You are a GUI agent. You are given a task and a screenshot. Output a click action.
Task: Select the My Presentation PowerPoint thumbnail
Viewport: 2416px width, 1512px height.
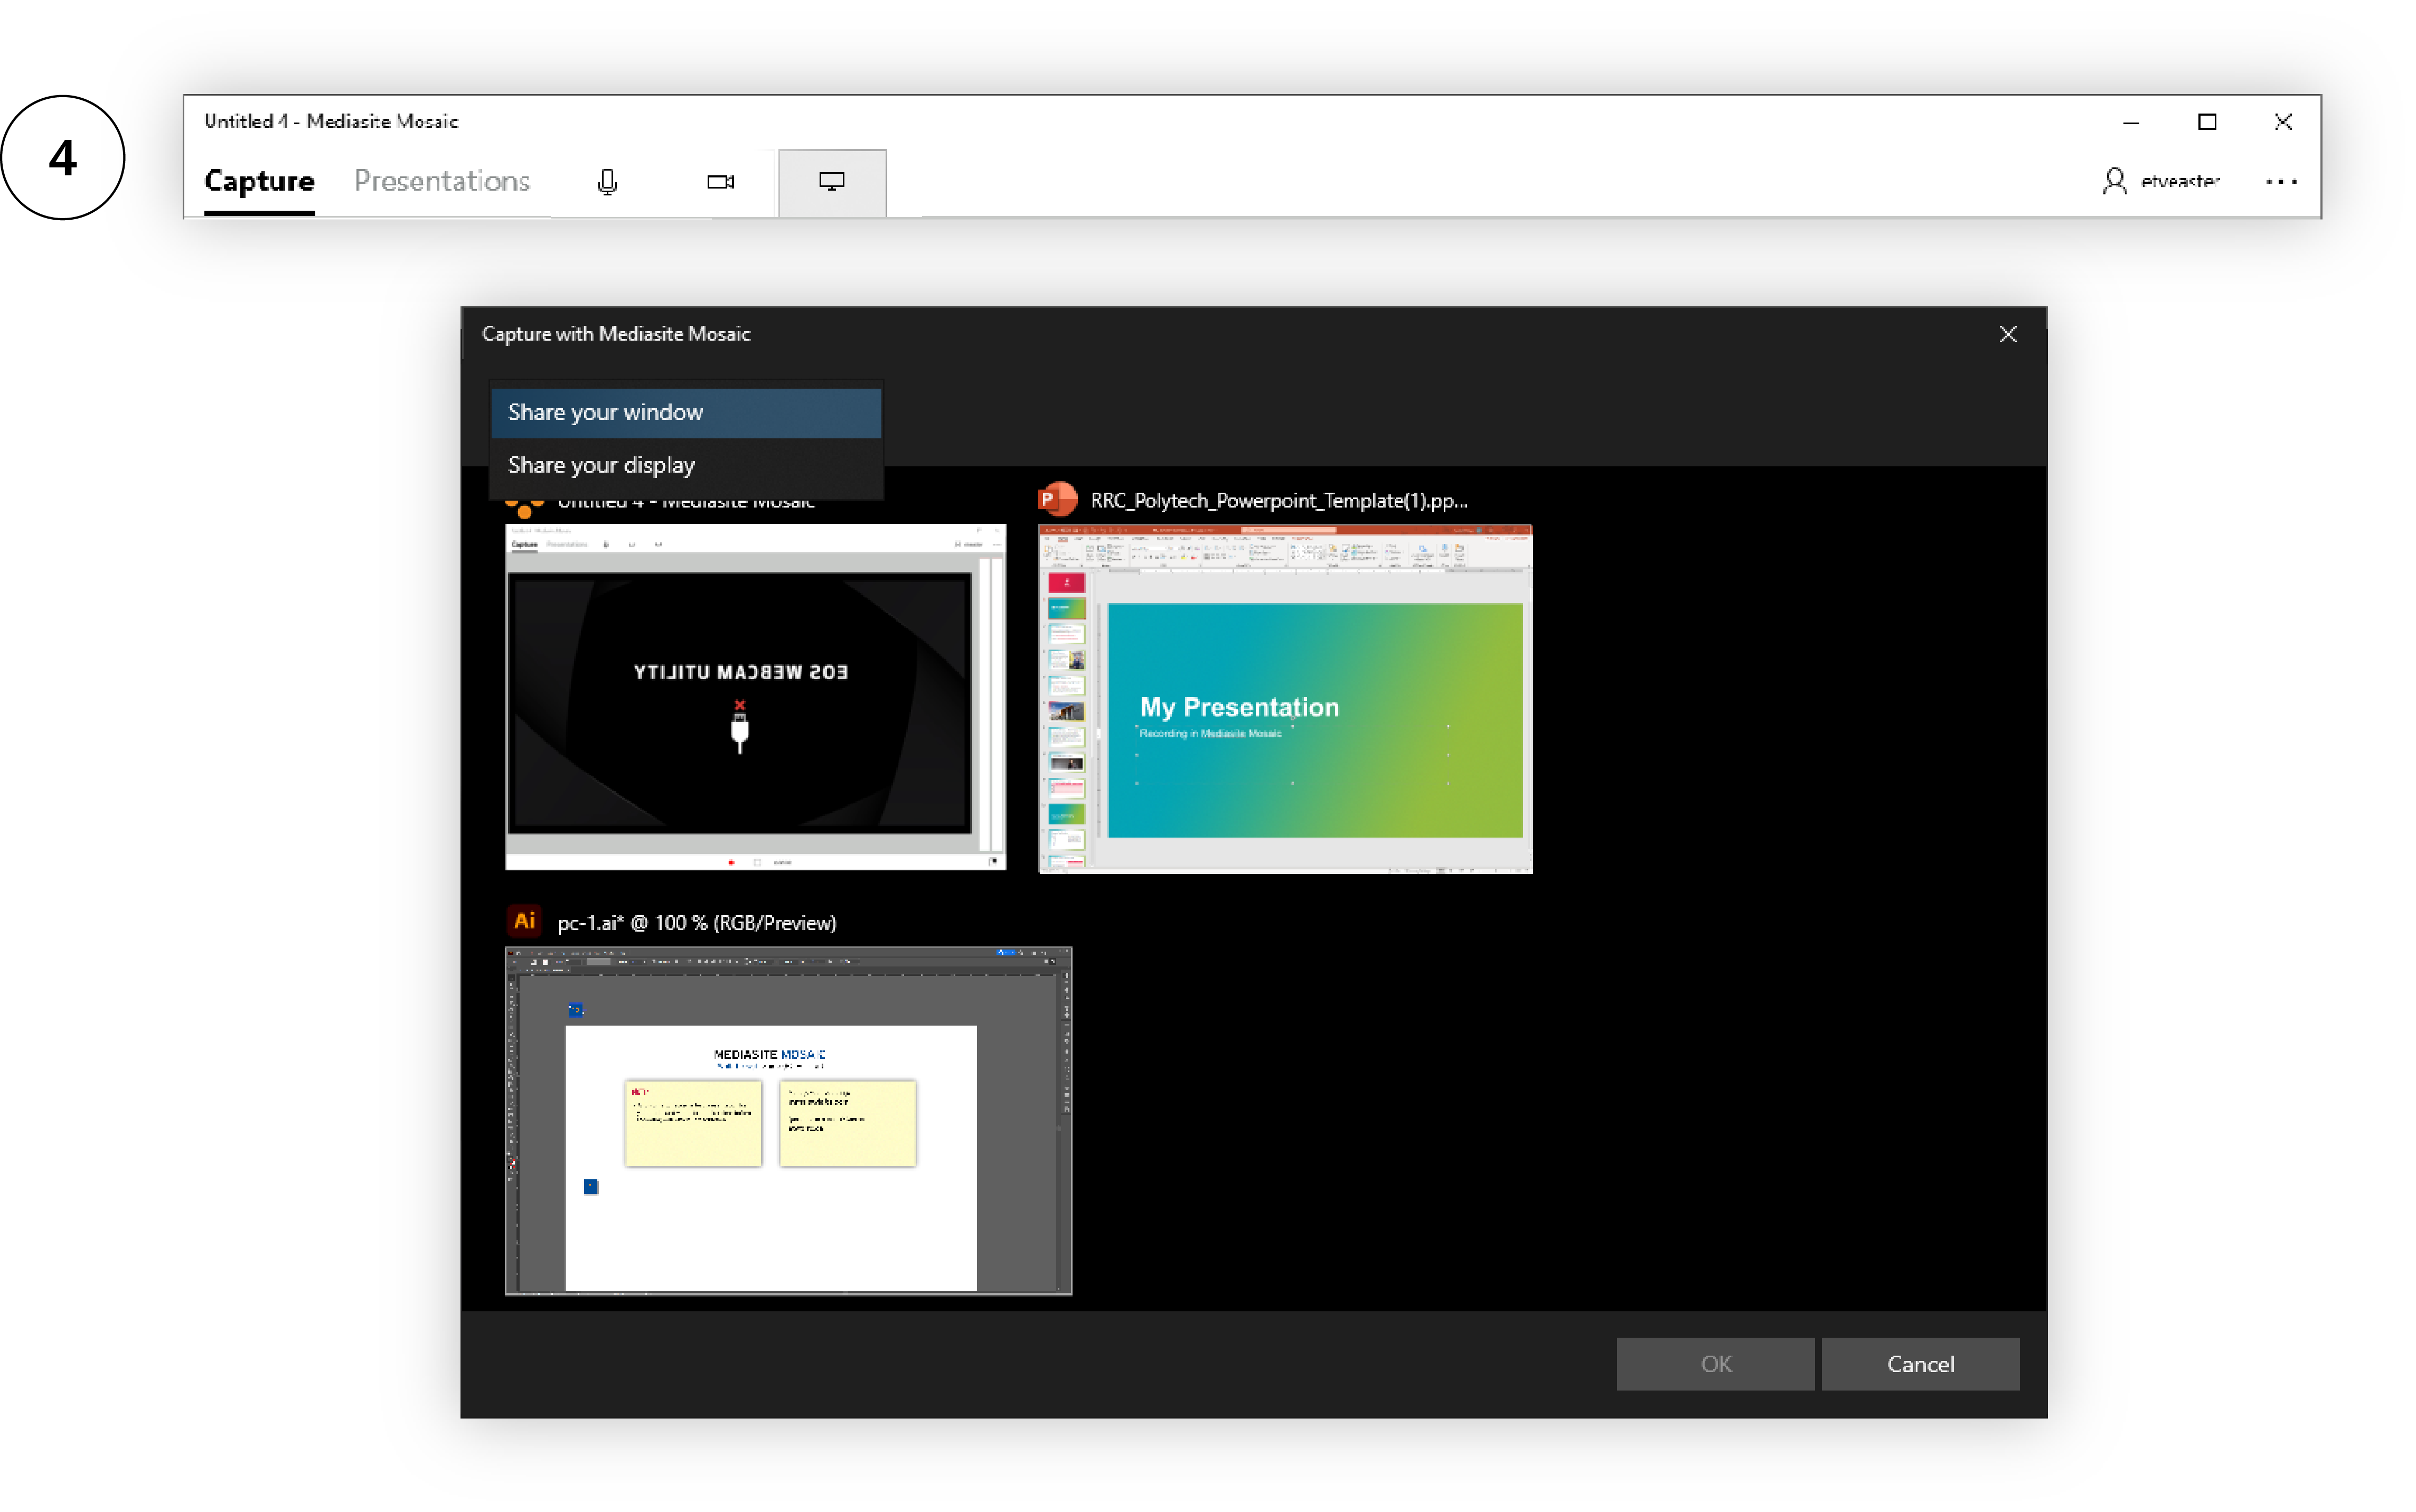(x=1284, y=699)
